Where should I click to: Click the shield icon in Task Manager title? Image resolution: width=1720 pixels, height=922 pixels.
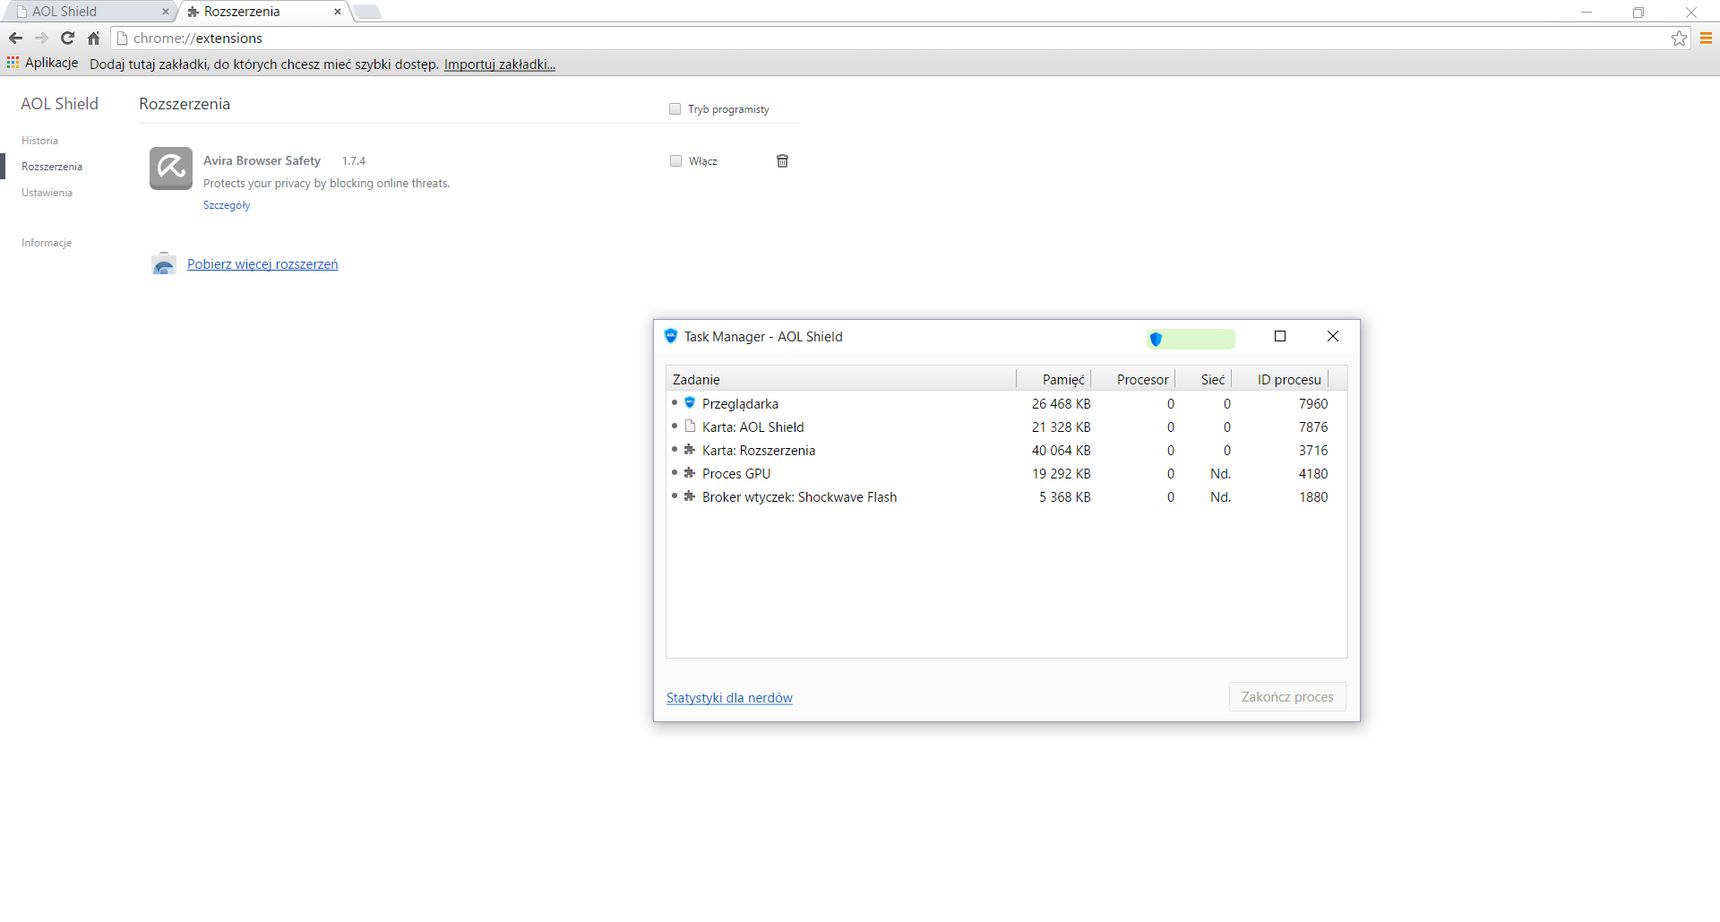(671, 336)
